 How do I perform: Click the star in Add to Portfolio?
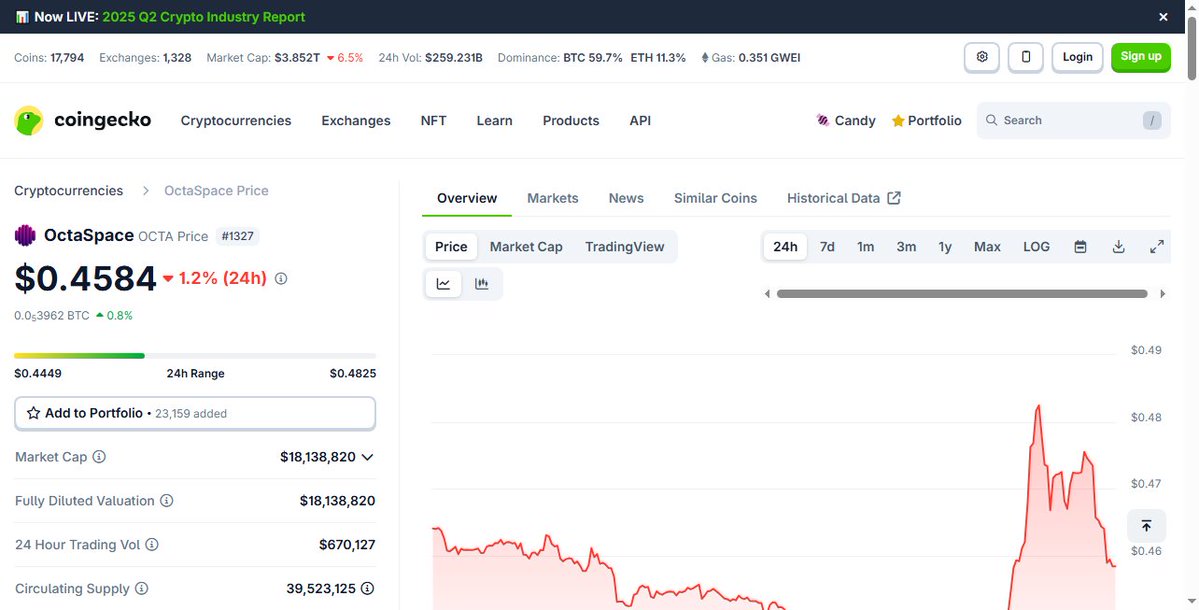[34, 413]
